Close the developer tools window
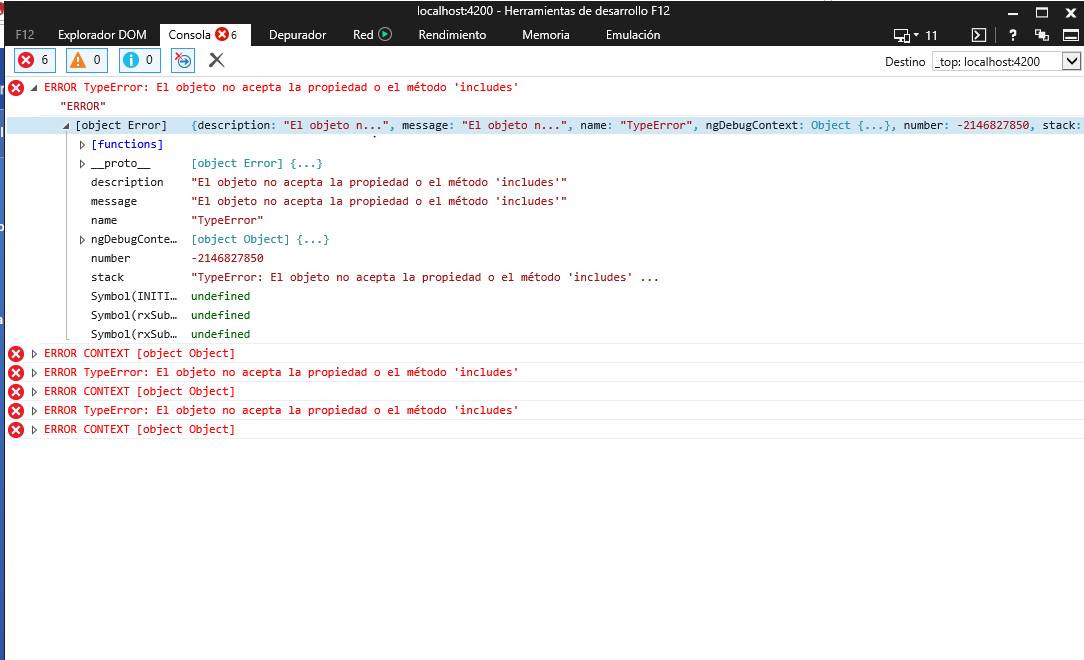1084x660 pixels. (1071, 12)
